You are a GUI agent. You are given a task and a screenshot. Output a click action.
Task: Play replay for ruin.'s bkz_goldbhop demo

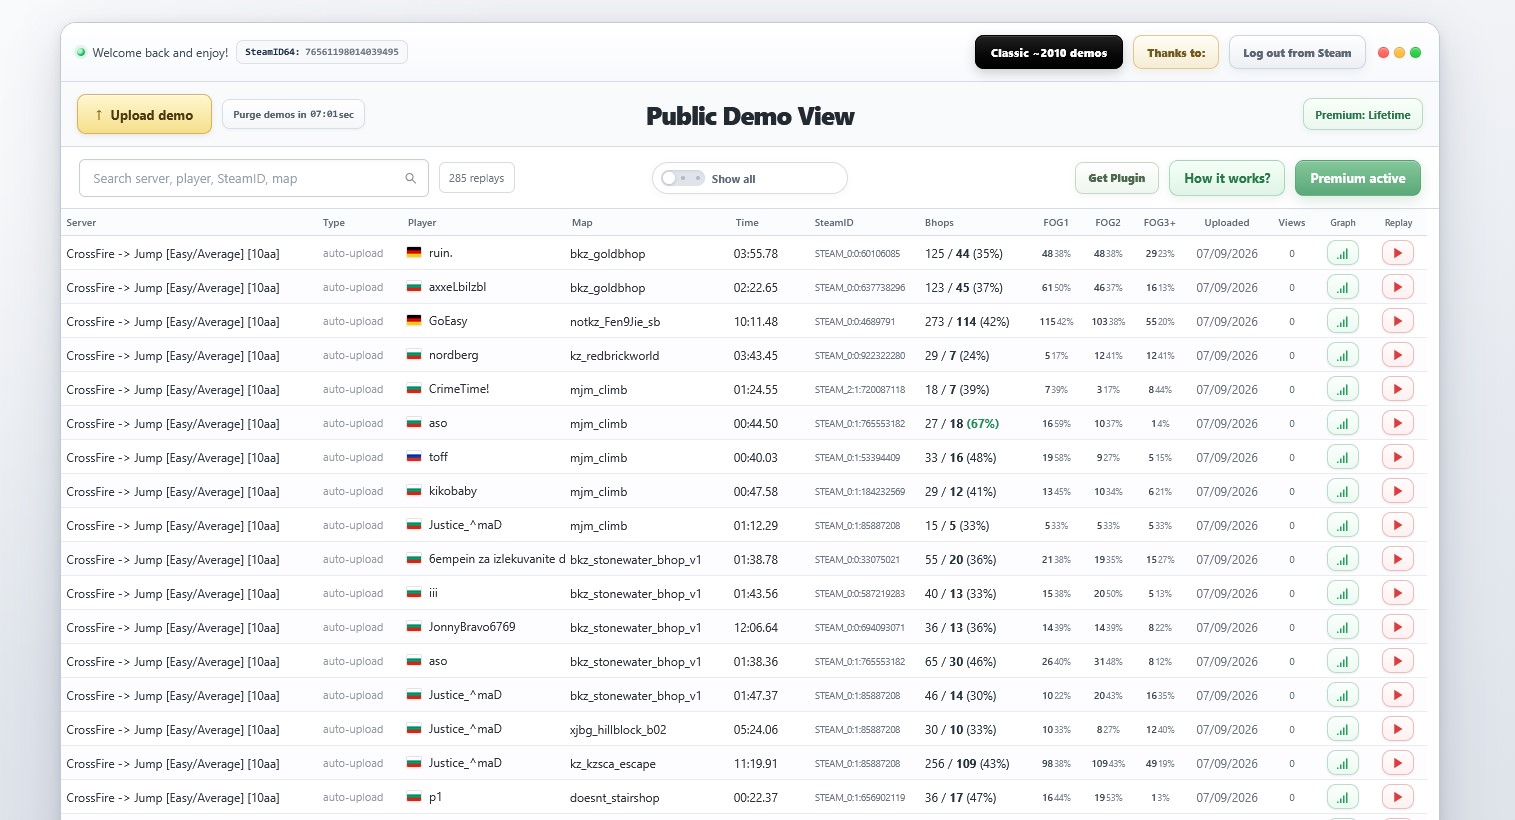(x=1397, y=253)
